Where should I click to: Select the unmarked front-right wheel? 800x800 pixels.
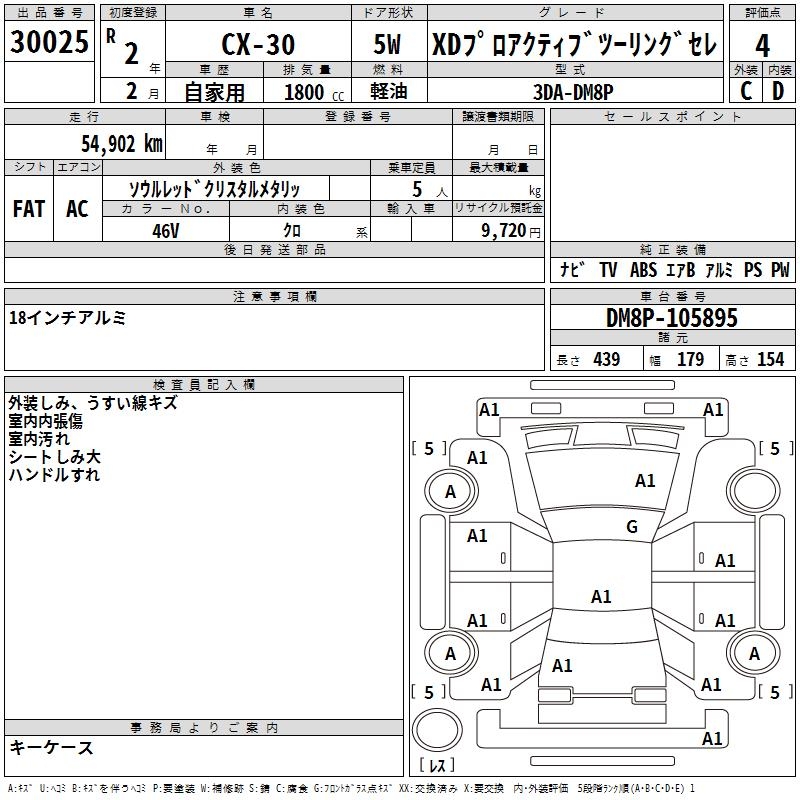(754, 491)
